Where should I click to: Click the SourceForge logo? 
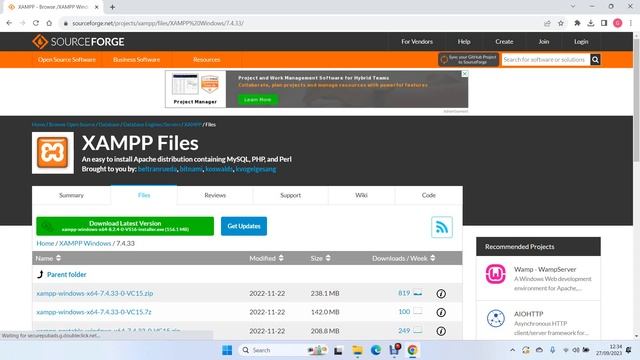point(78,42)
